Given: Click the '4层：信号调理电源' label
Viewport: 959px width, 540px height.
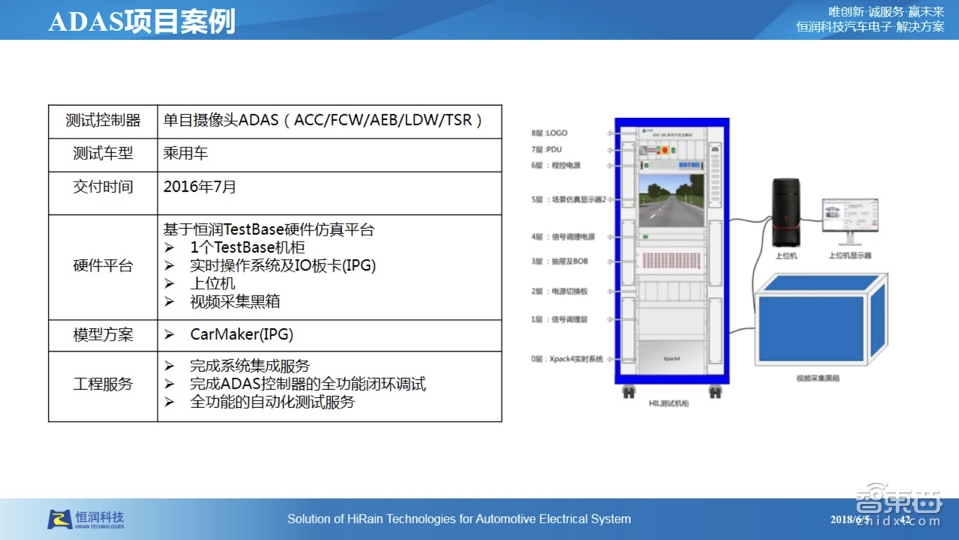Looking at the screenshot, I should [x=563, y=237].
